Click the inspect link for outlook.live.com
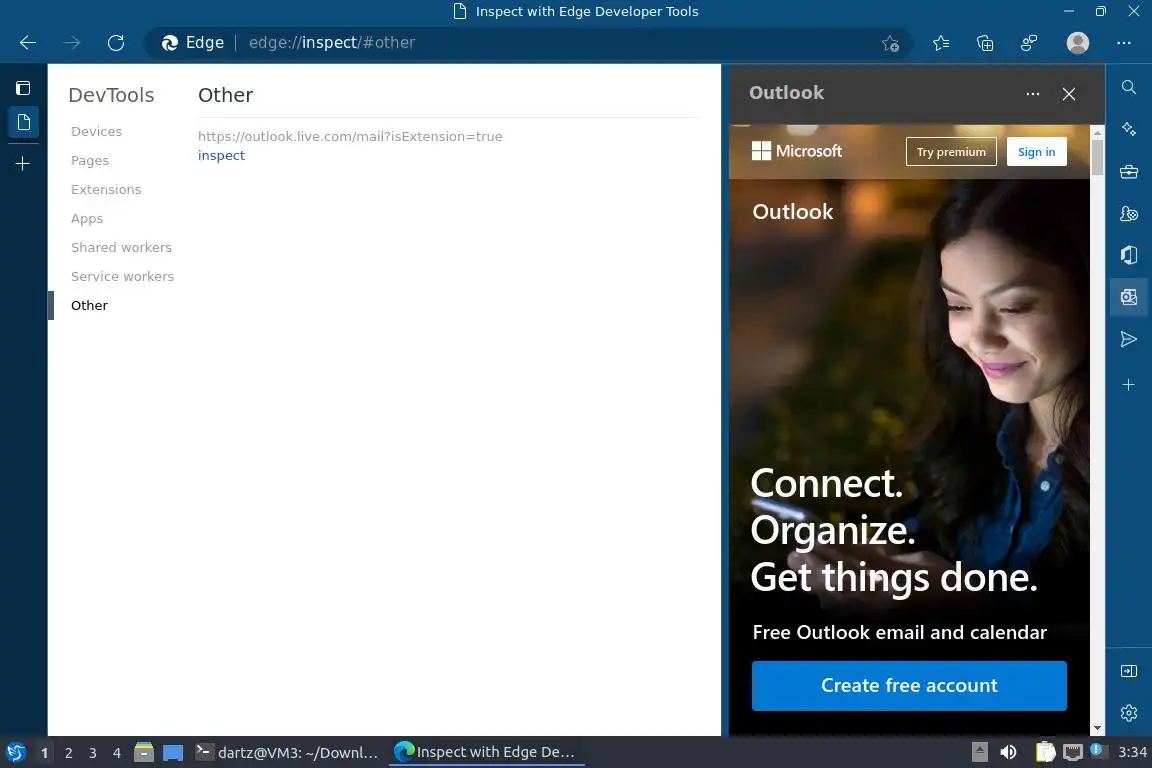The height and width of the screenshot is (768, 1152). point(221,156)
